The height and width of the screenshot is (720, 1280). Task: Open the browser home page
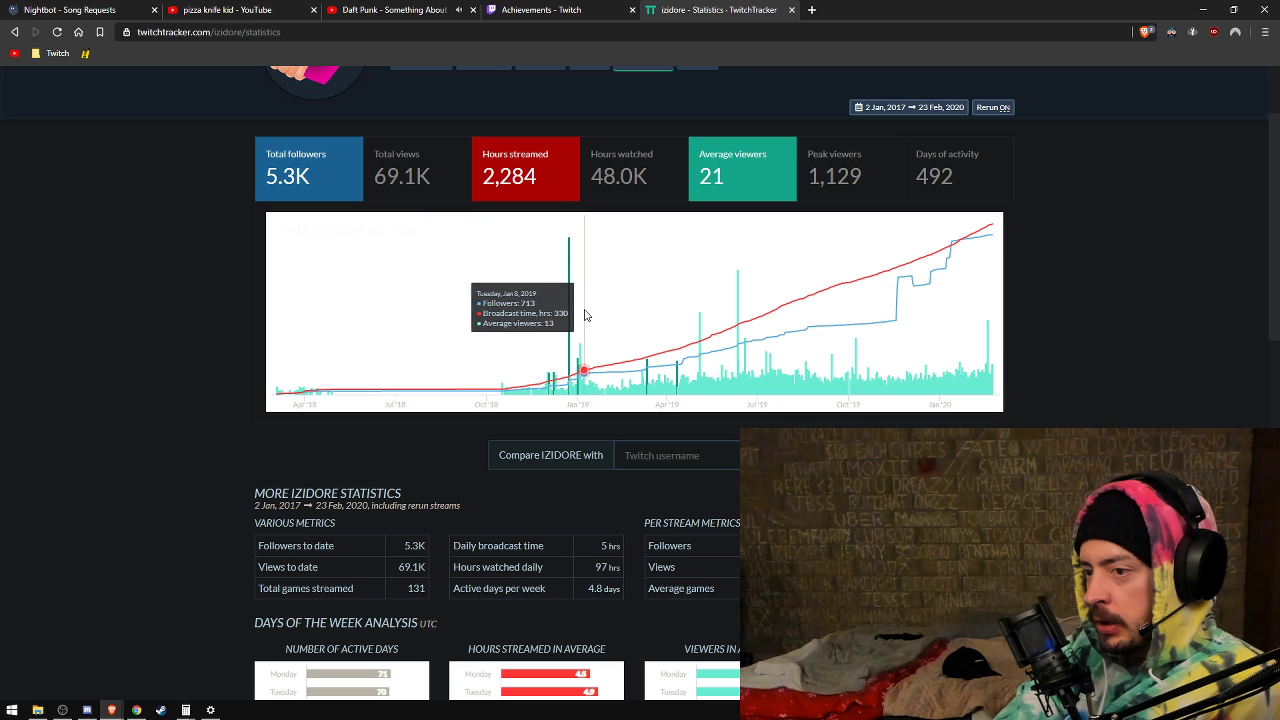click(79, 32)
